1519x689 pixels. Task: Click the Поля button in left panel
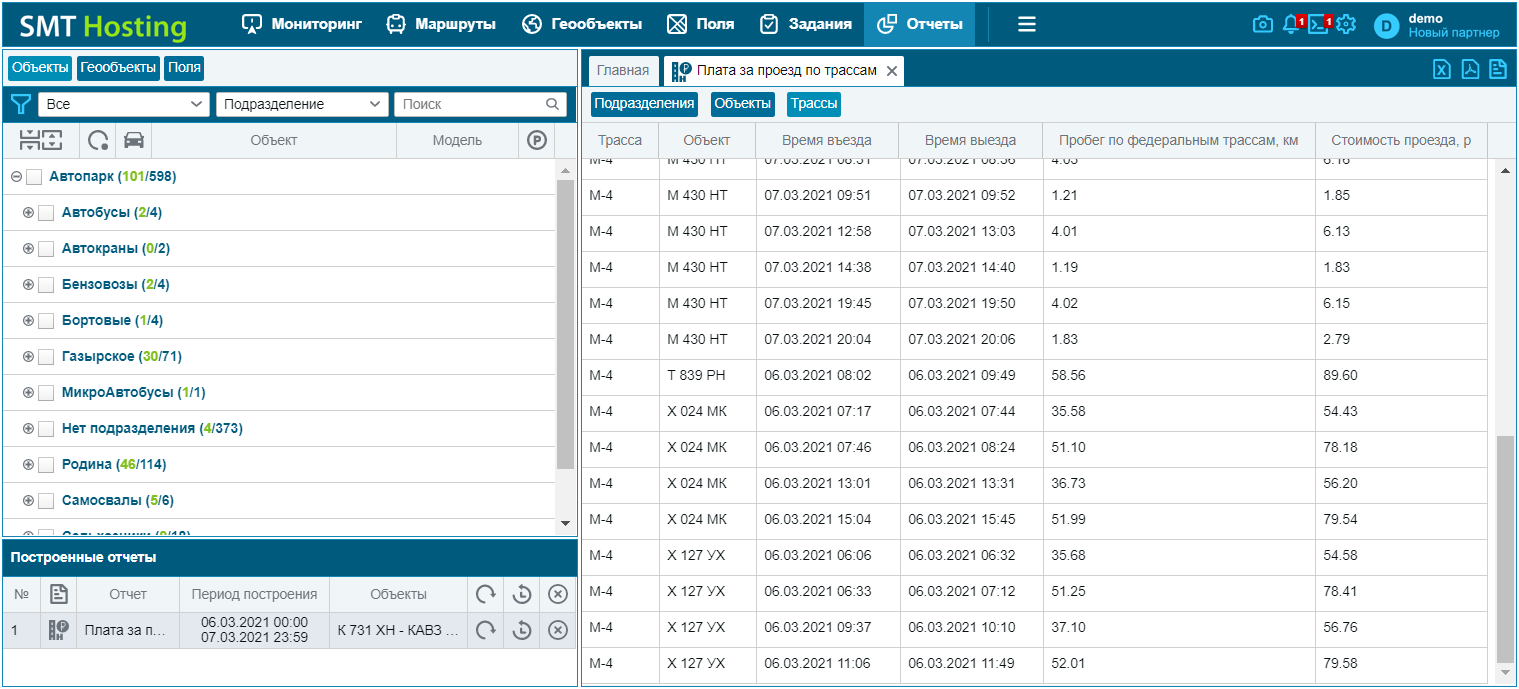click(x=184, y=68)
